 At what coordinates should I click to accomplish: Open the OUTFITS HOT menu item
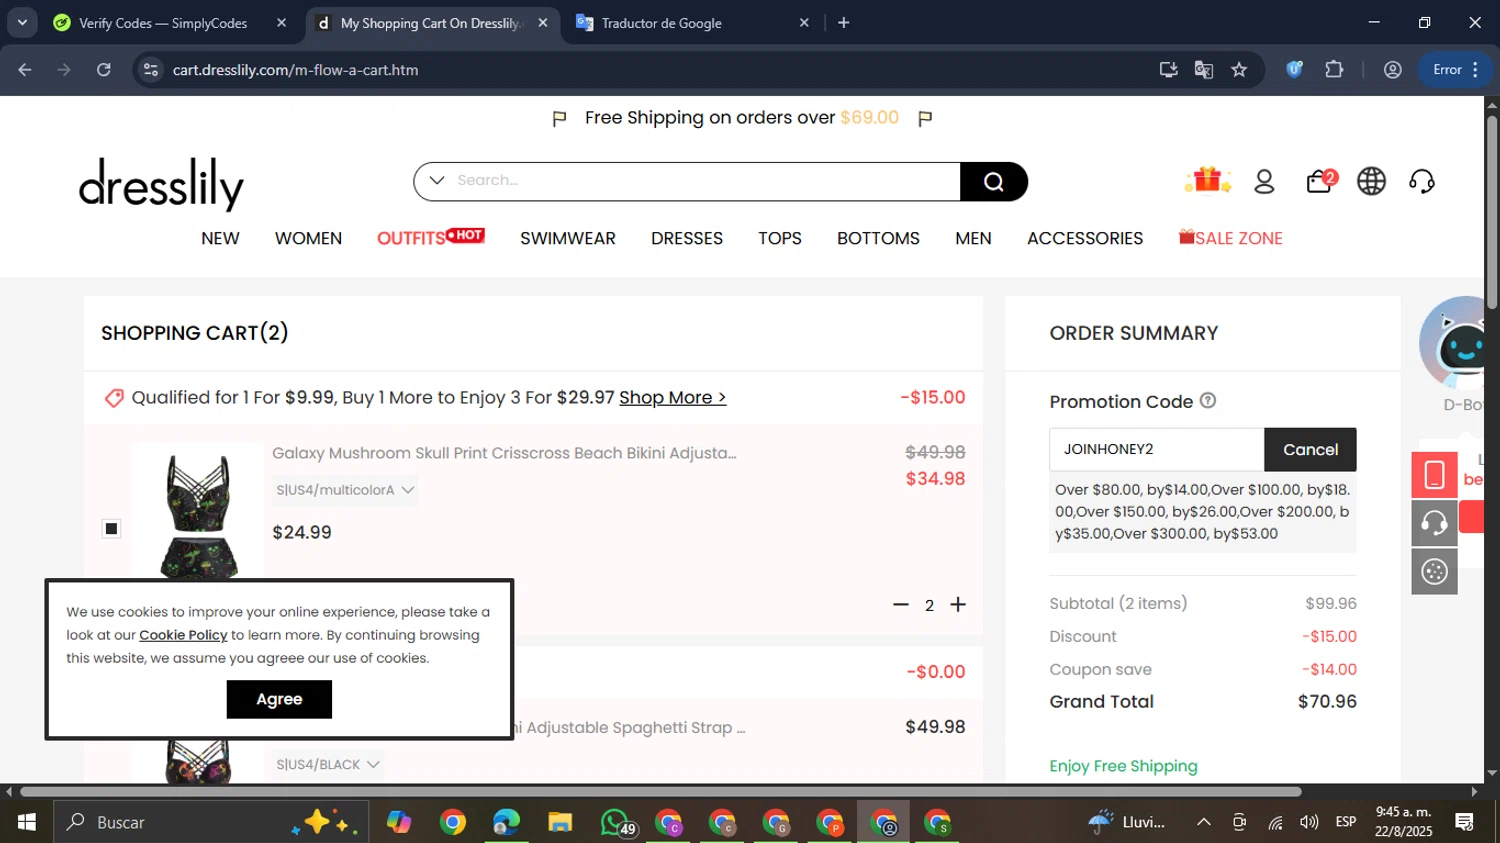pyautogui.click(x=431, y=237)
